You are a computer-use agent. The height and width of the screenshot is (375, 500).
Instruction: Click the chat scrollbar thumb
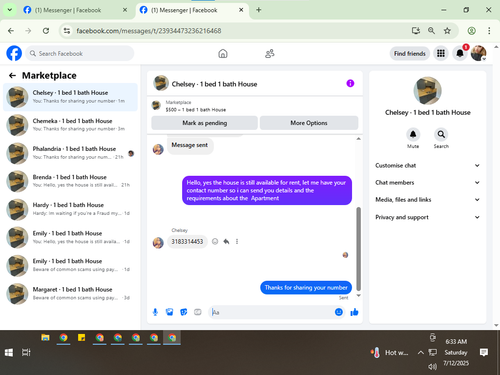[x=359, y=249]
